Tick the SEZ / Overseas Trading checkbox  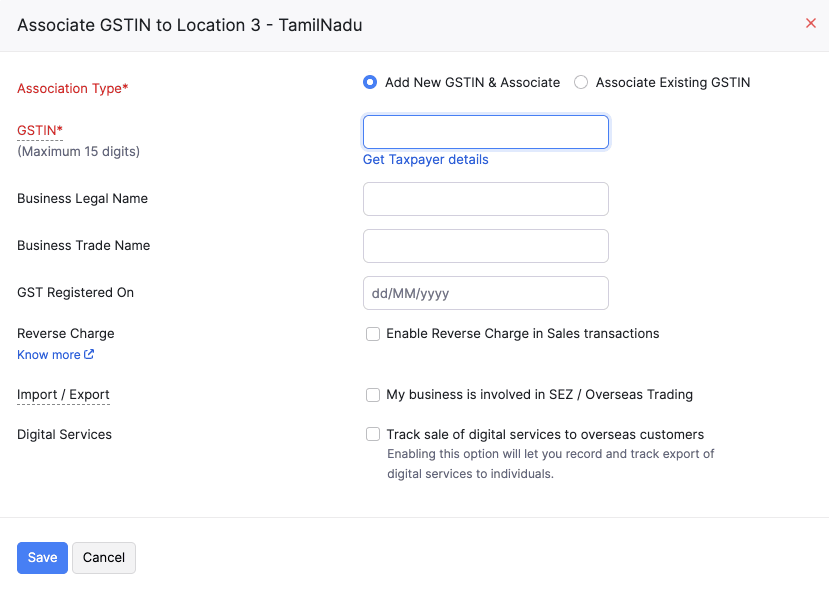coord(373,395)
